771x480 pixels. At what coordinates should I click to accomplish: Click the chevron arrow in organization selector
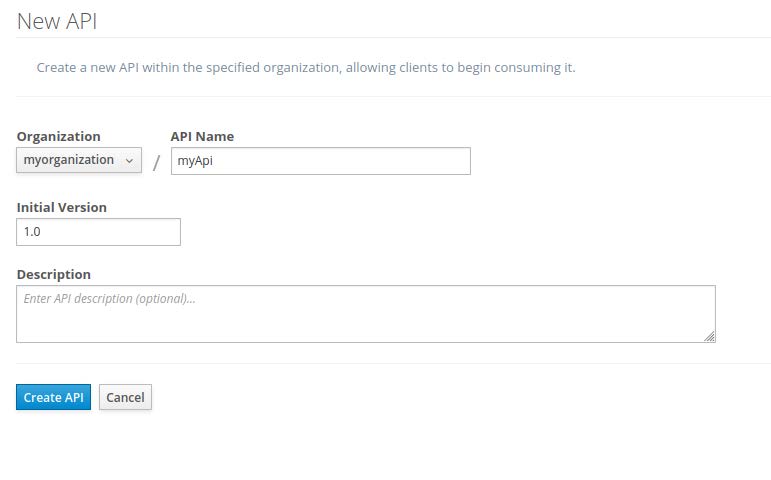pos(129,161)
